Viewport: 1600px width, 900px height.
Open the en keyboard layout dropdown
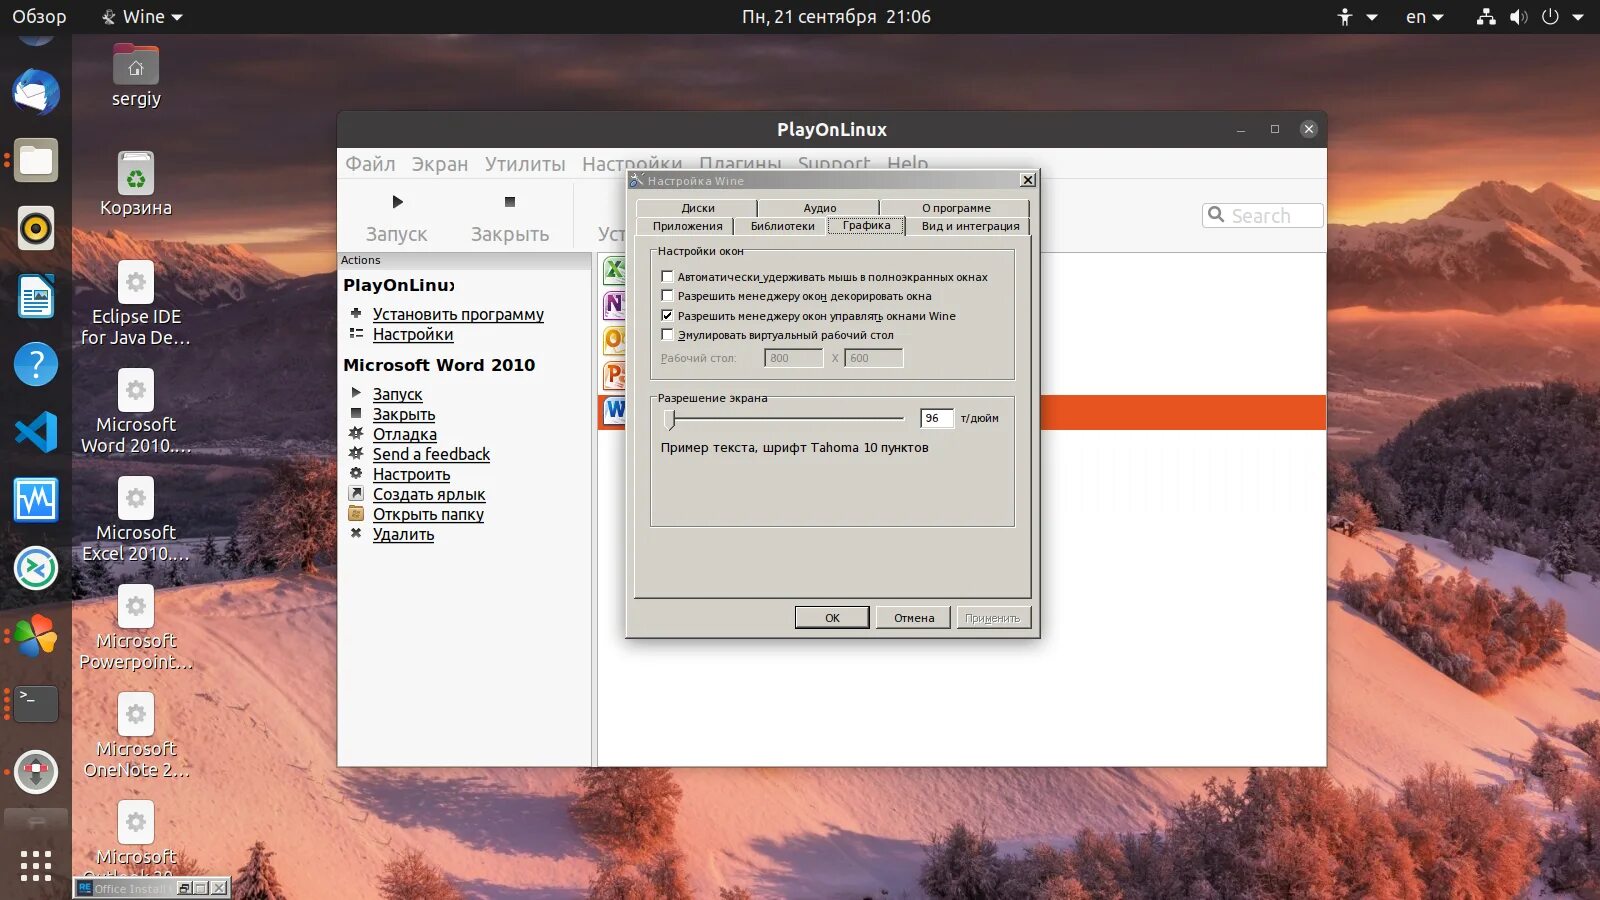1424,17
